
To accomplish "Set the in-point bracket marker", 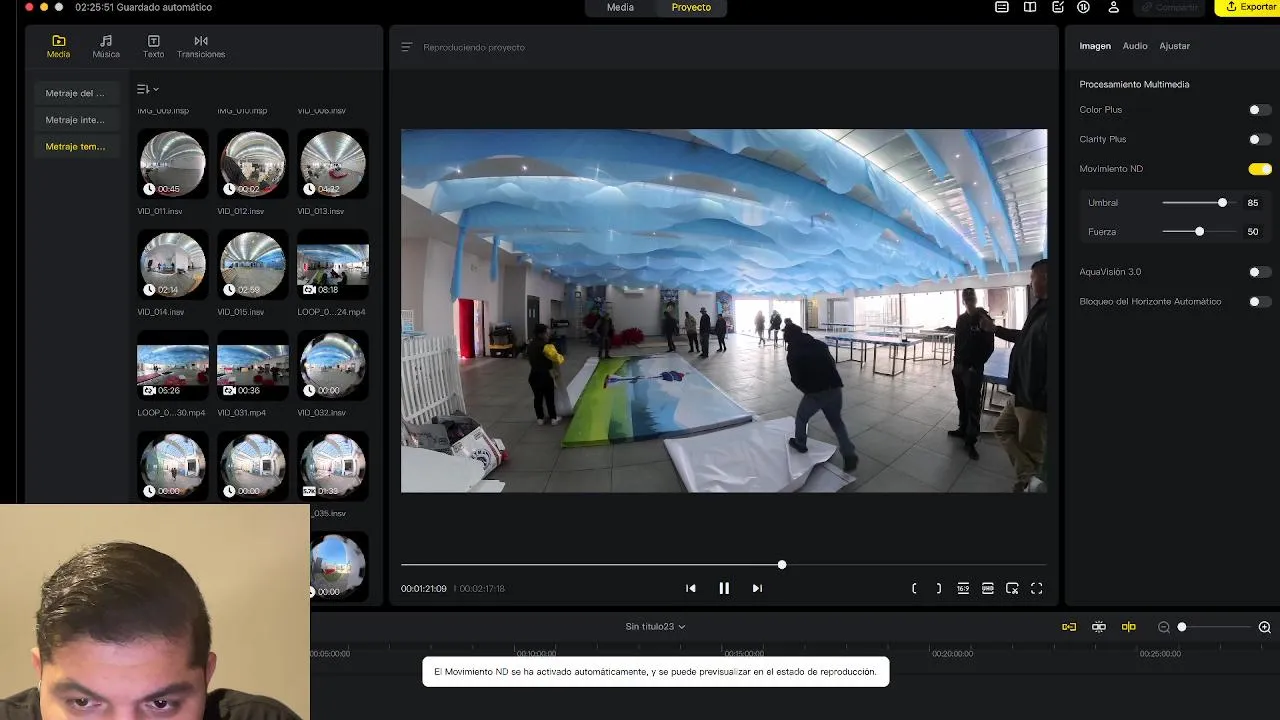I will 914,588.
